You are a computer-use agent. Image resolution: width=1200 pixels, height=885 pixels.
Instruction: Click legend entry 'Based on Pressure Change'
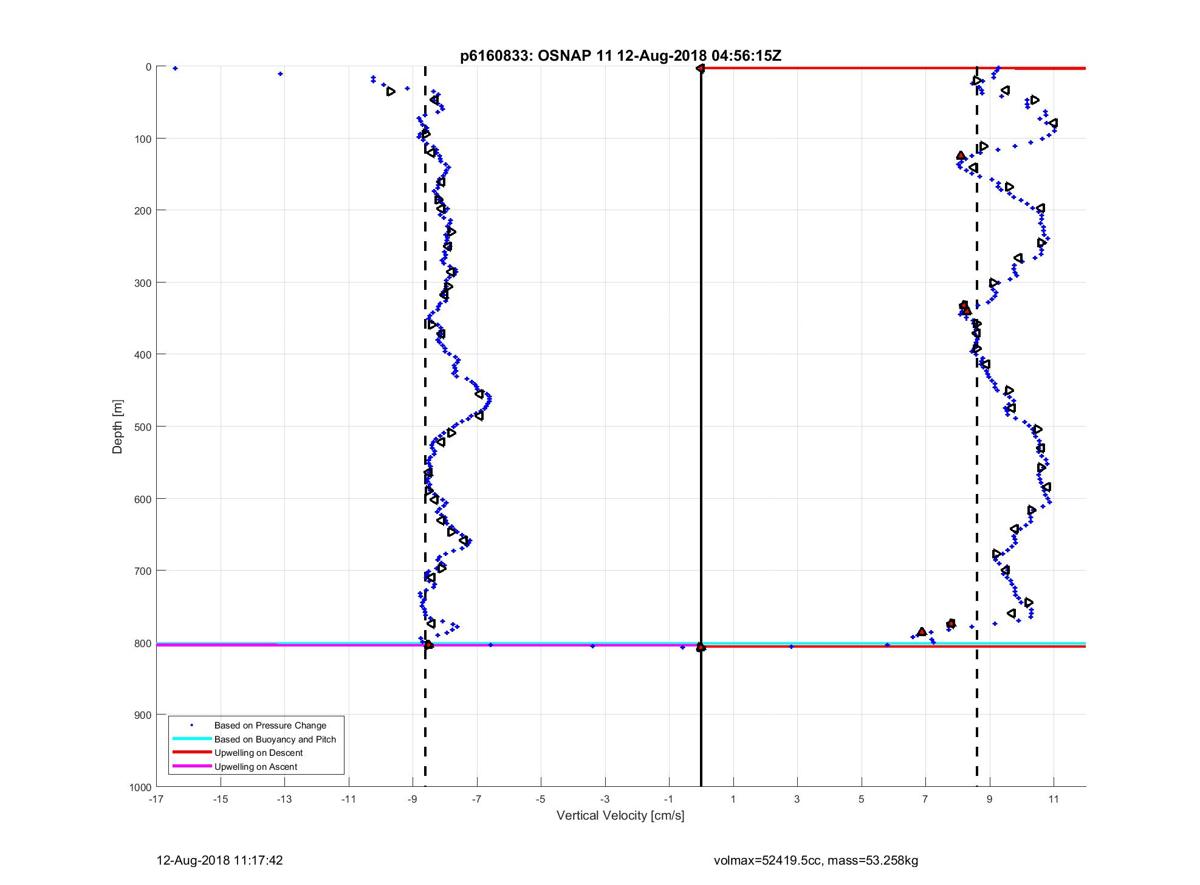(270, 725)
